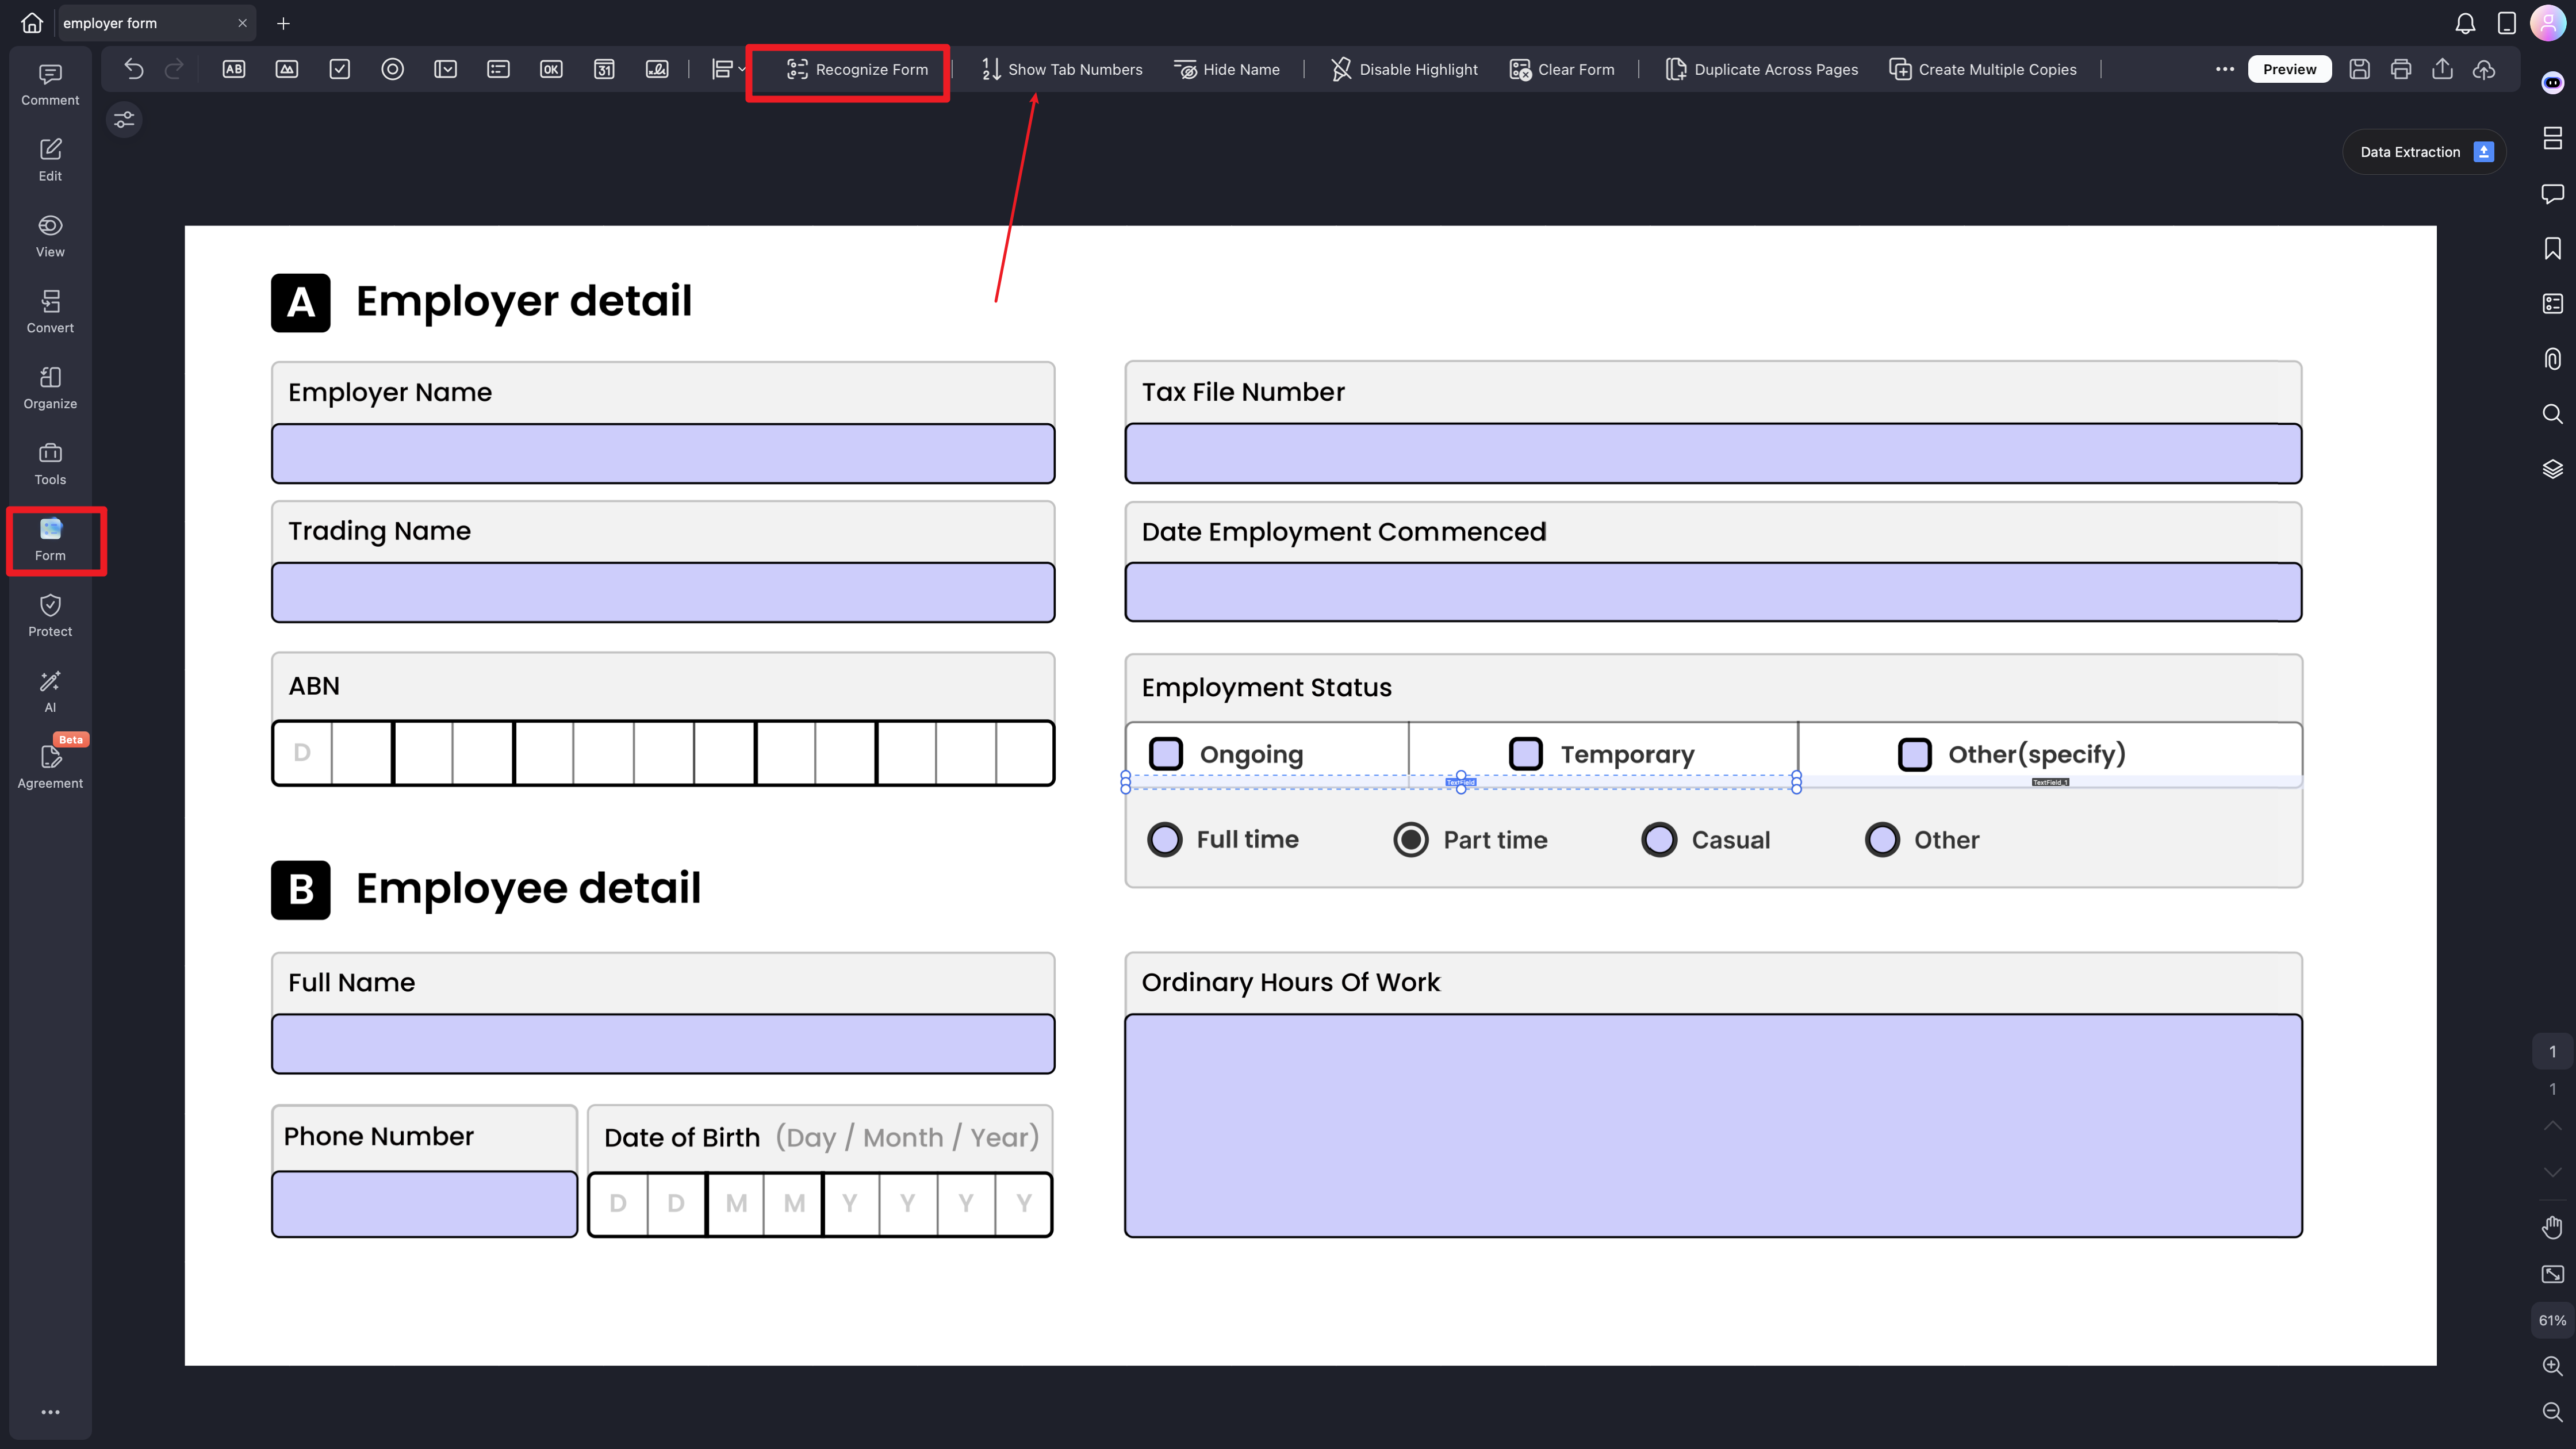Open the Comment panel
Screen dimensions: 2576x1449
click(x=50, y=85)
